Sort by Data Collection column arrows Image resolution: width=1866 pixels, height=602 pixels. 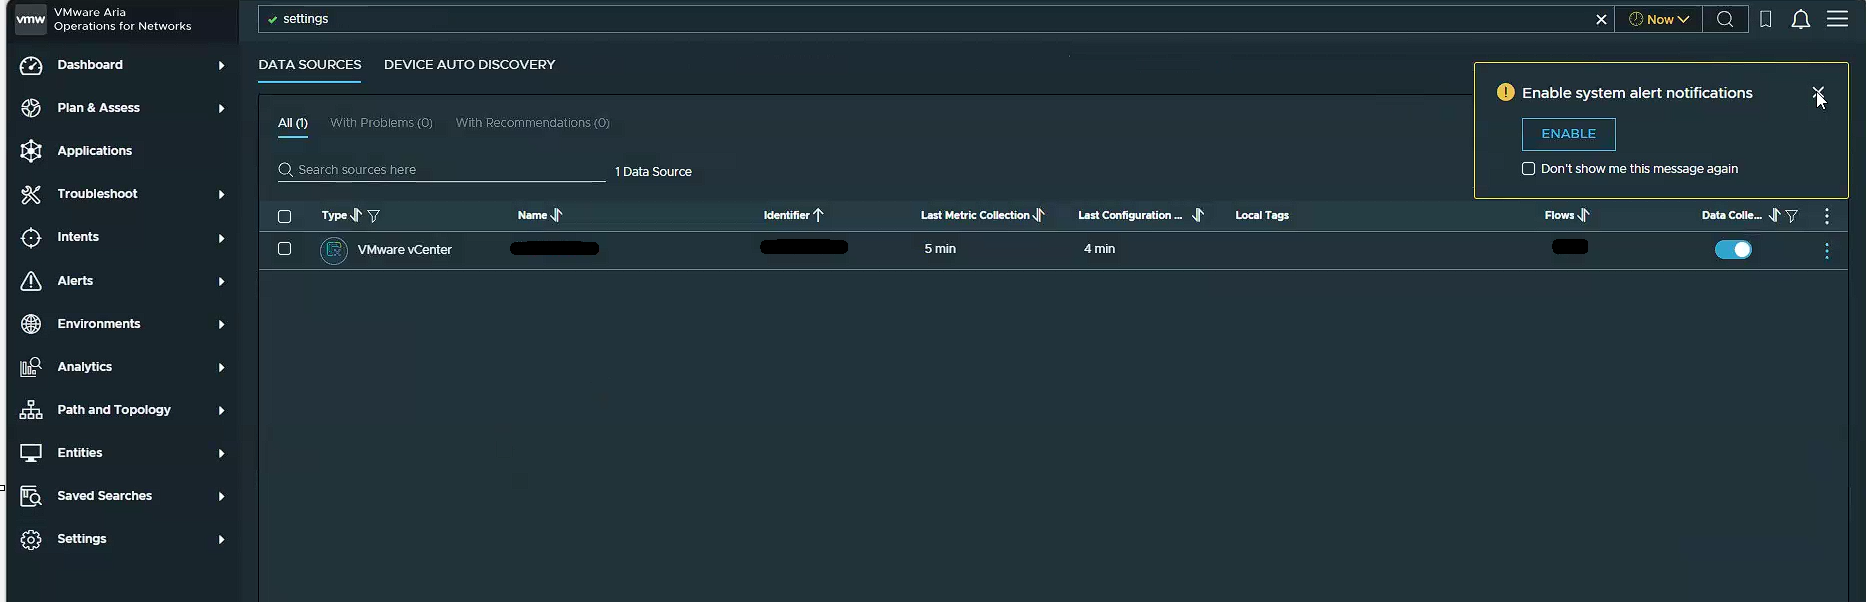[x=1775, y=215]
